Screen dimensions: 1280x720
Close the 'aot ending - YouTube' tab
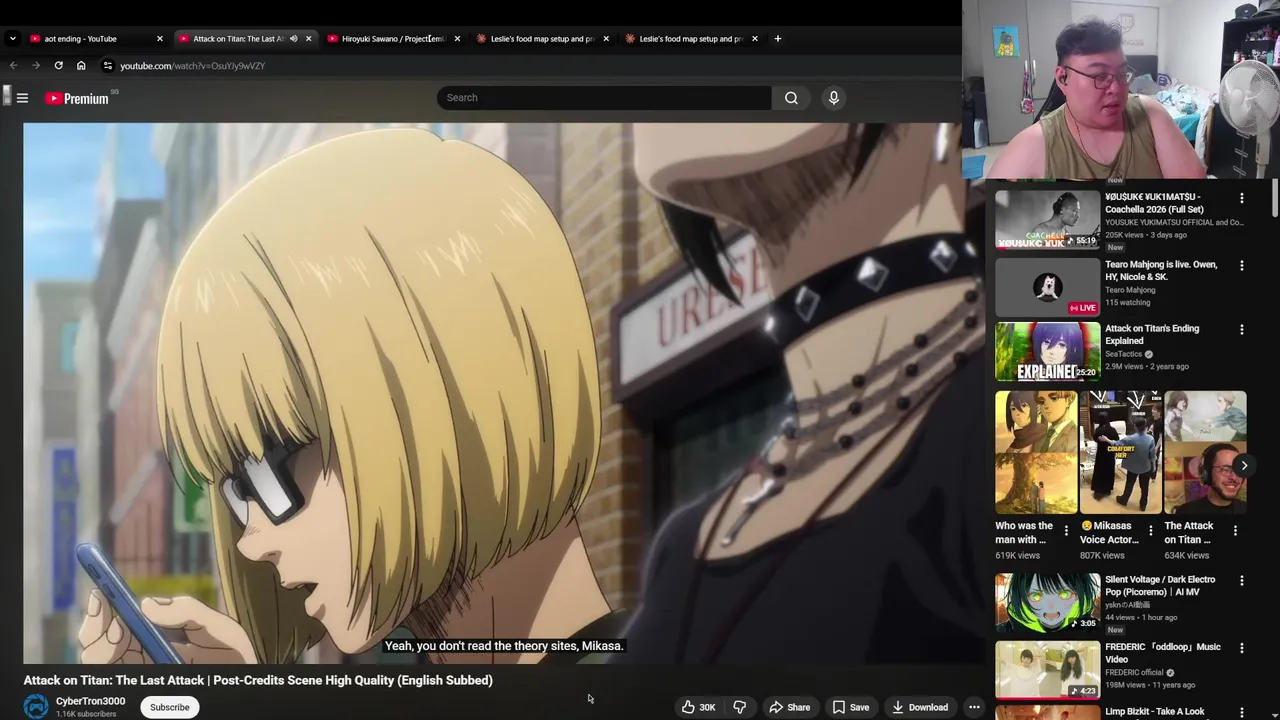point(159,39)
